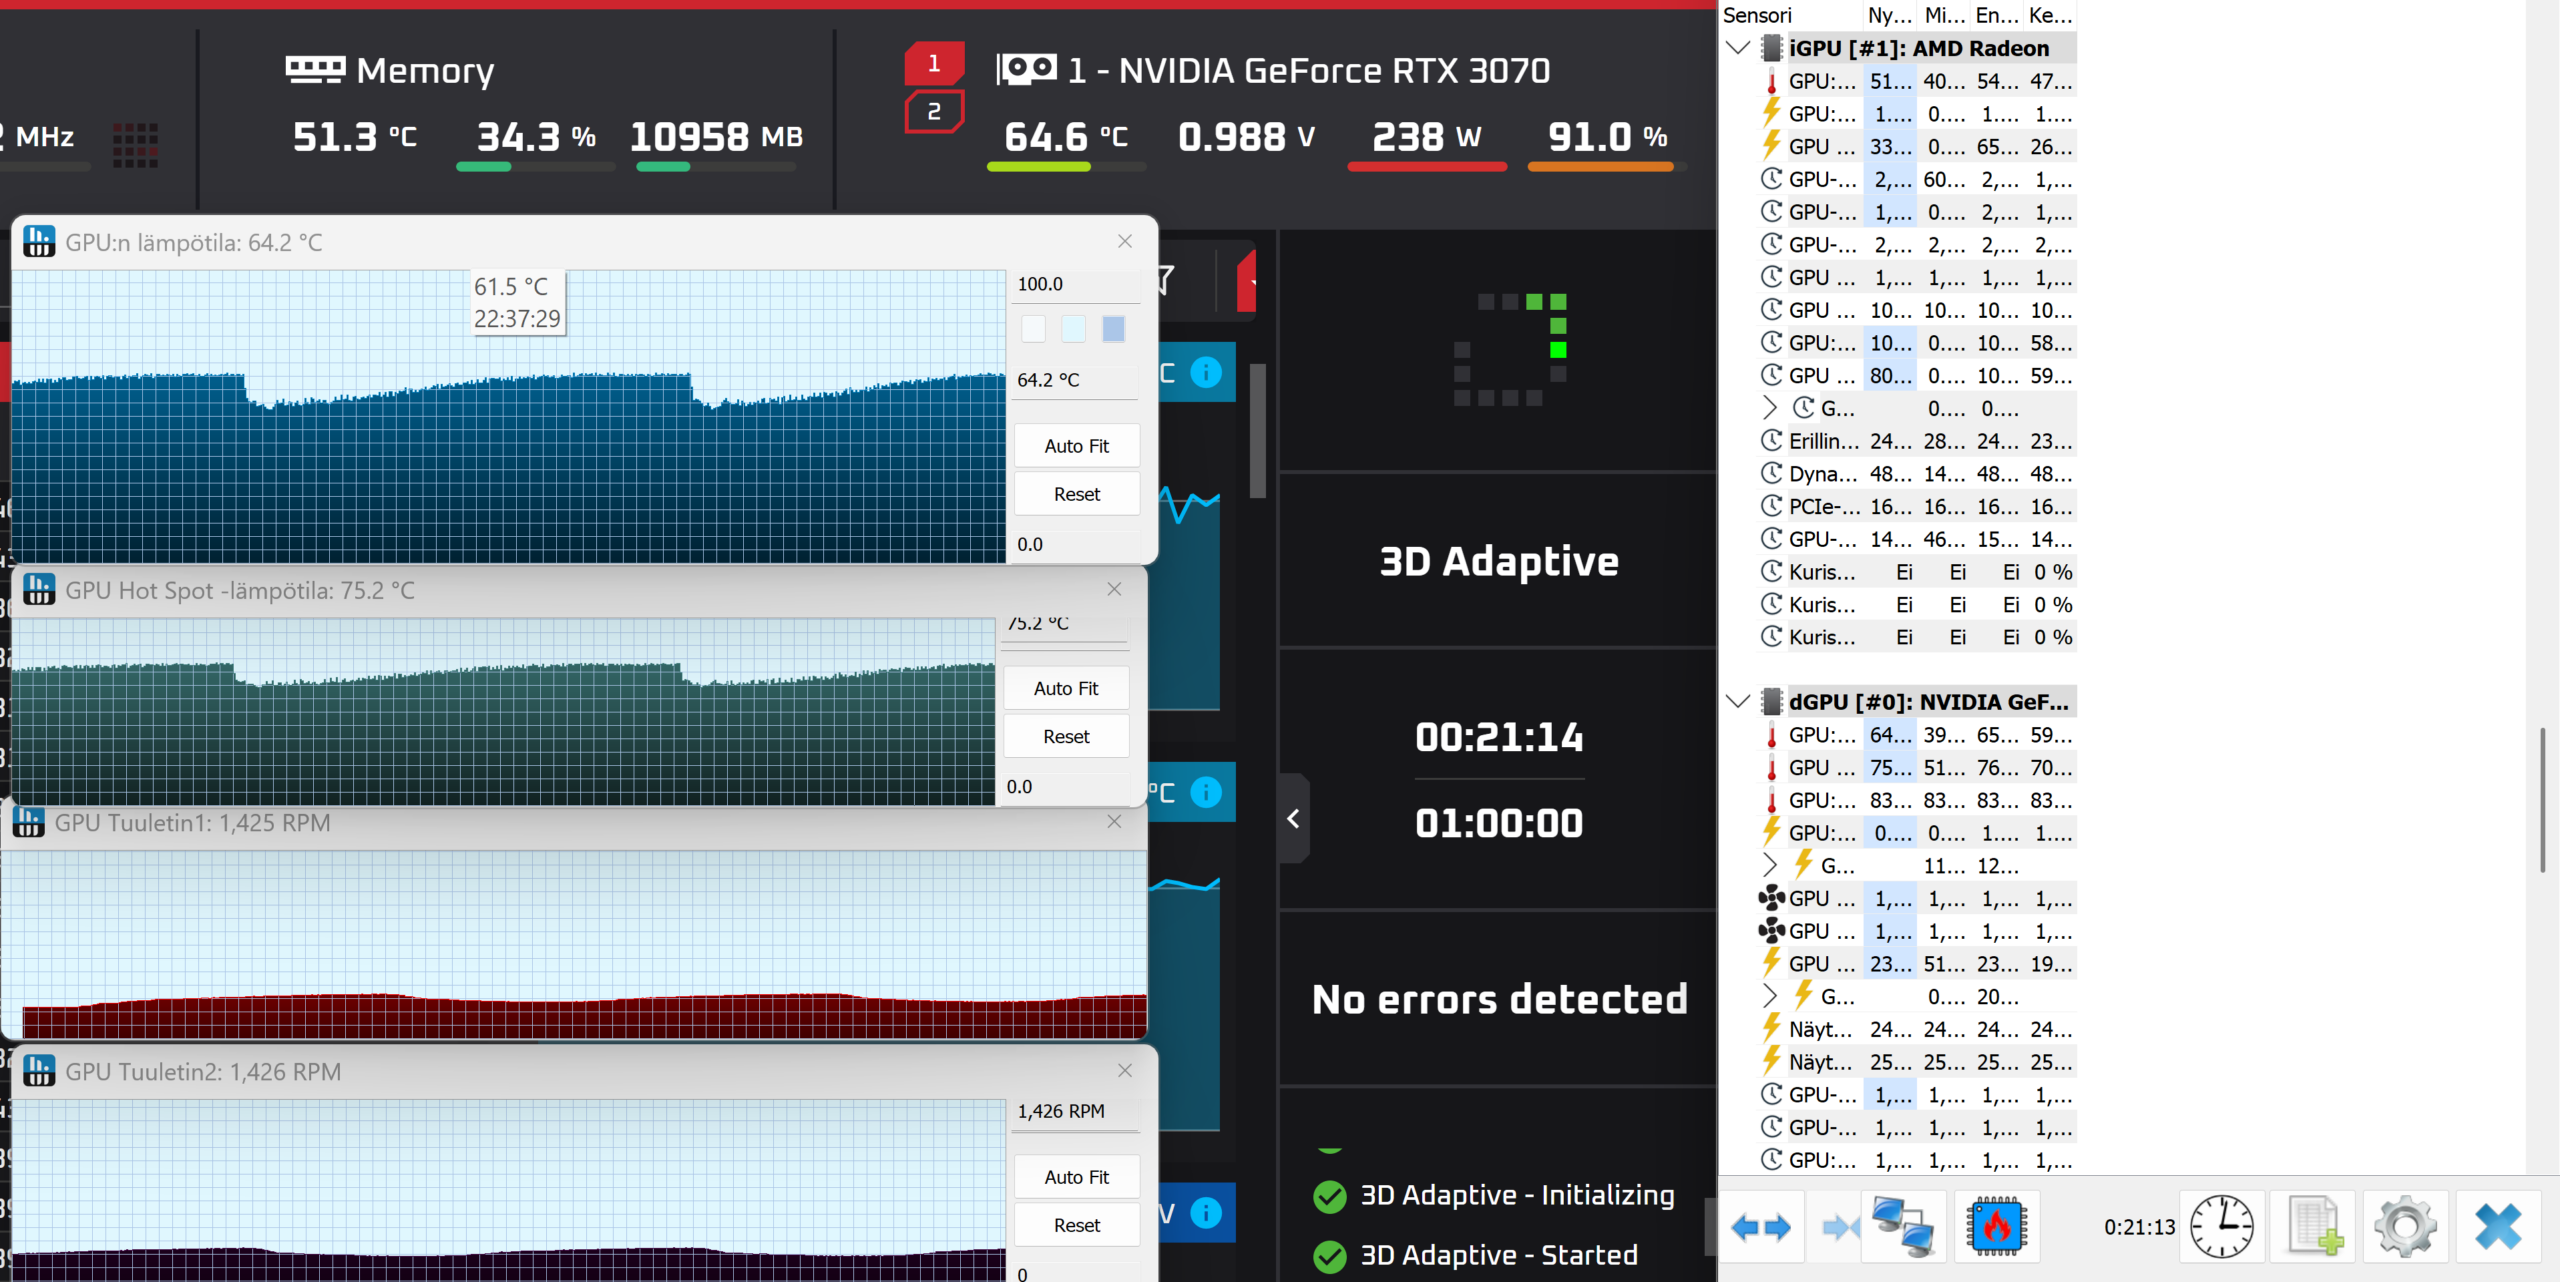
Task: Click Reset in the GPU Tuuletin2 graph
Action: tap(1077, 1225)
